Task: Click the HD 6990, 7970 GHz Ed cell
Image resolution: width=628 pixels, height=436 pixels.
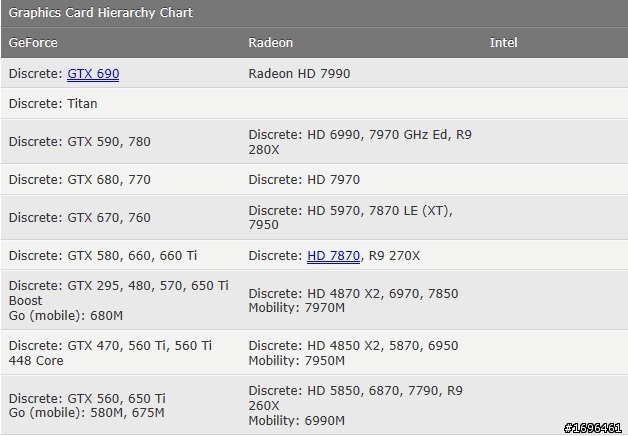Action: pos(360,142)
